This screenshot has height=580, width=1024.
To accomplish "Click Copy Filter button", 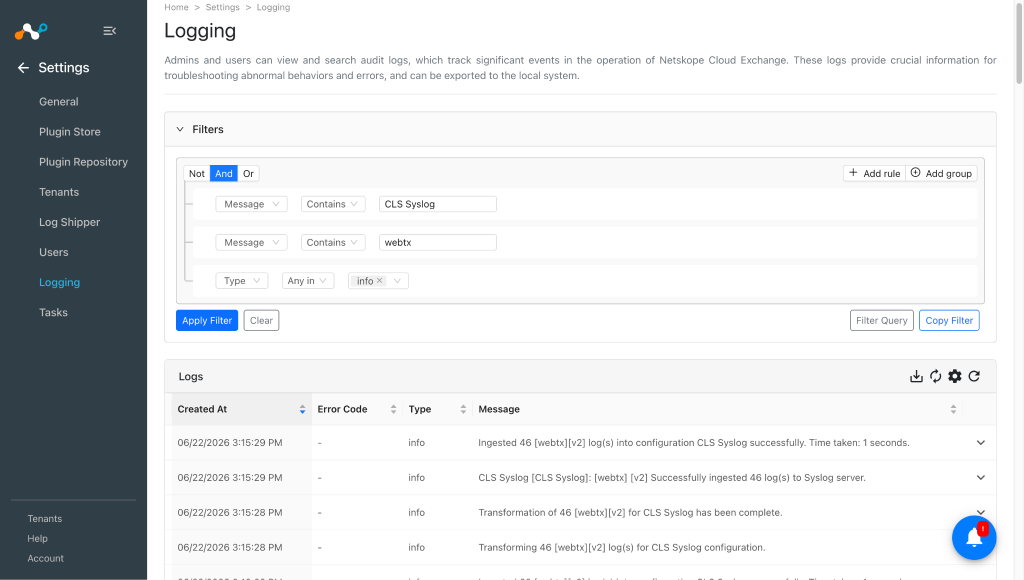I will (x=949, y=320).
